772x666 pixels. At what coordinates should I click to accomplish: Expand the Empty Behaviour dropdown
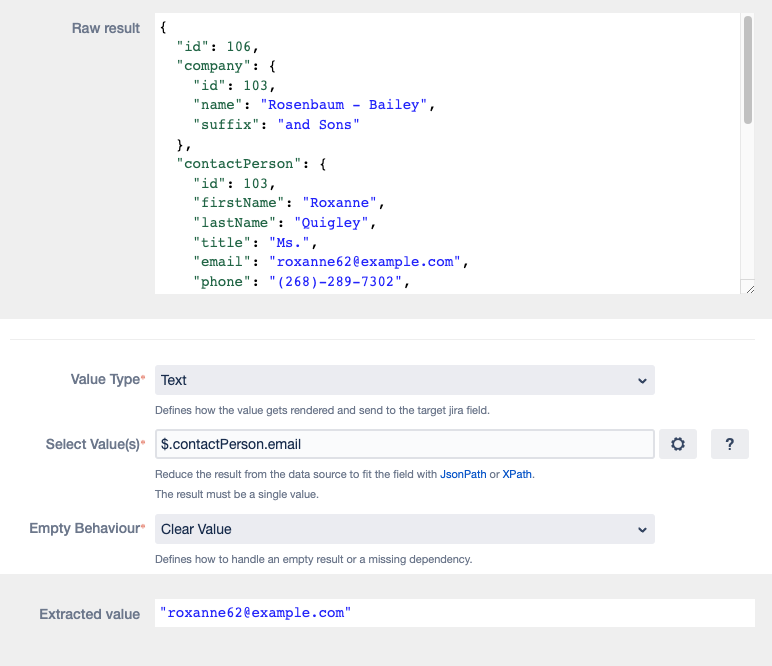pyautogui.click(x=404, y=529)
